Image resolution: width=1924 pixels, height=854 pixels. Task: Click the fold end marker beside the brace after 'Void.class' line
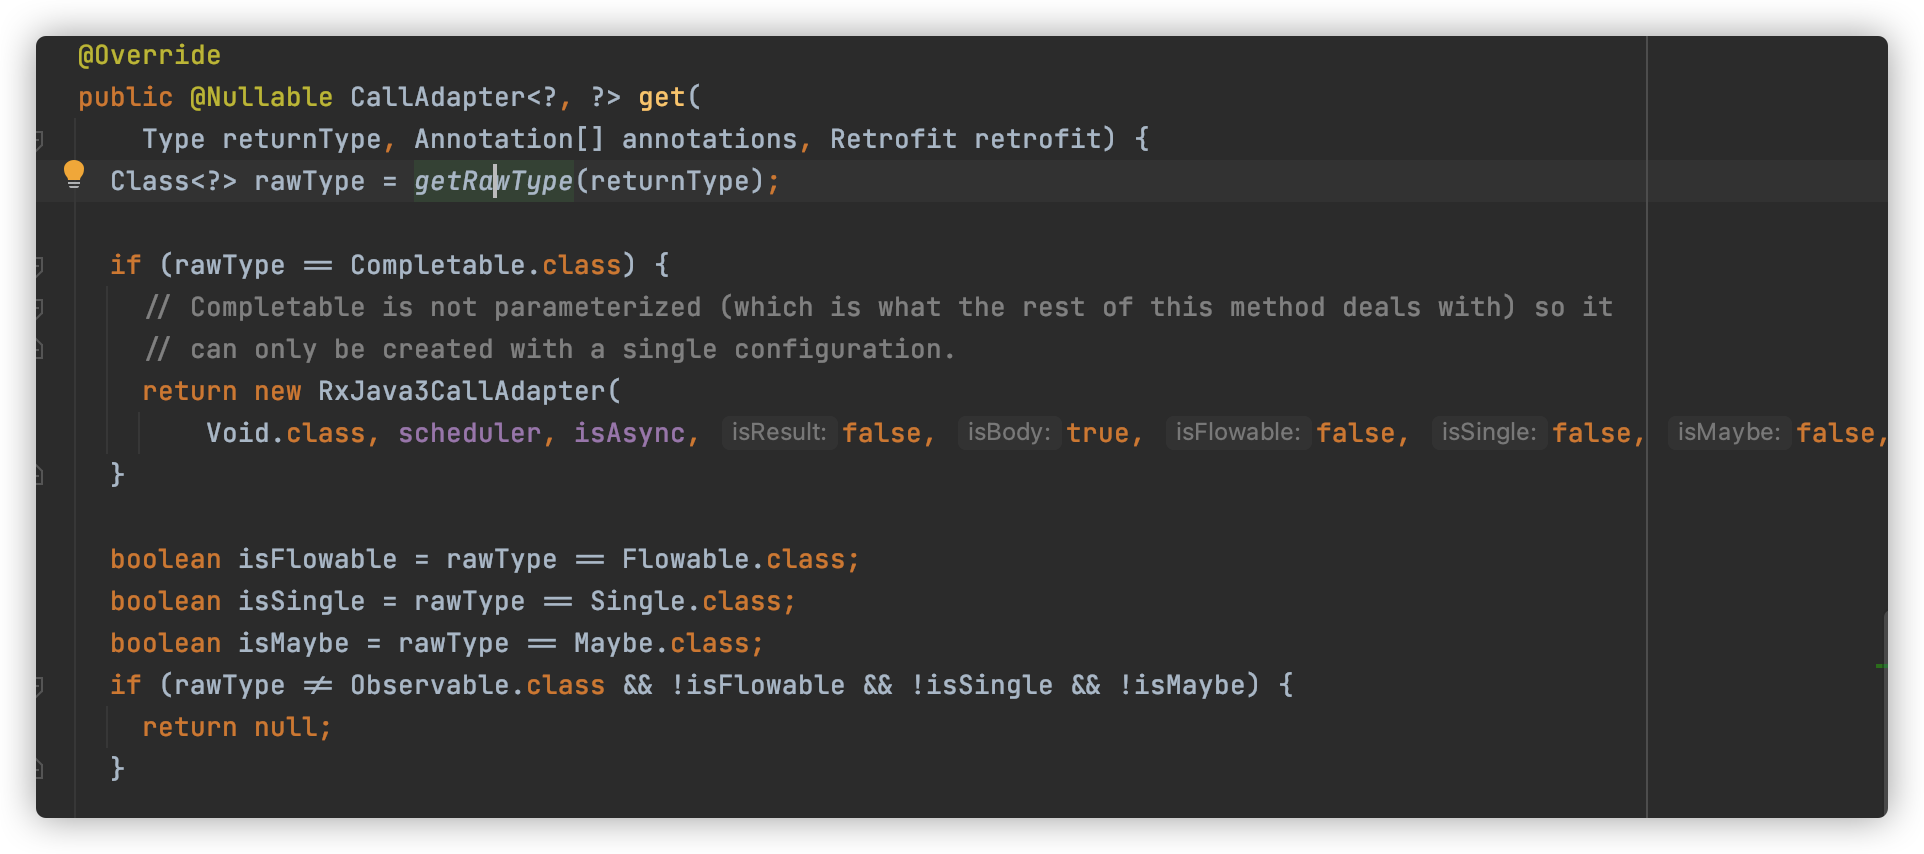(x=40, y=474)
